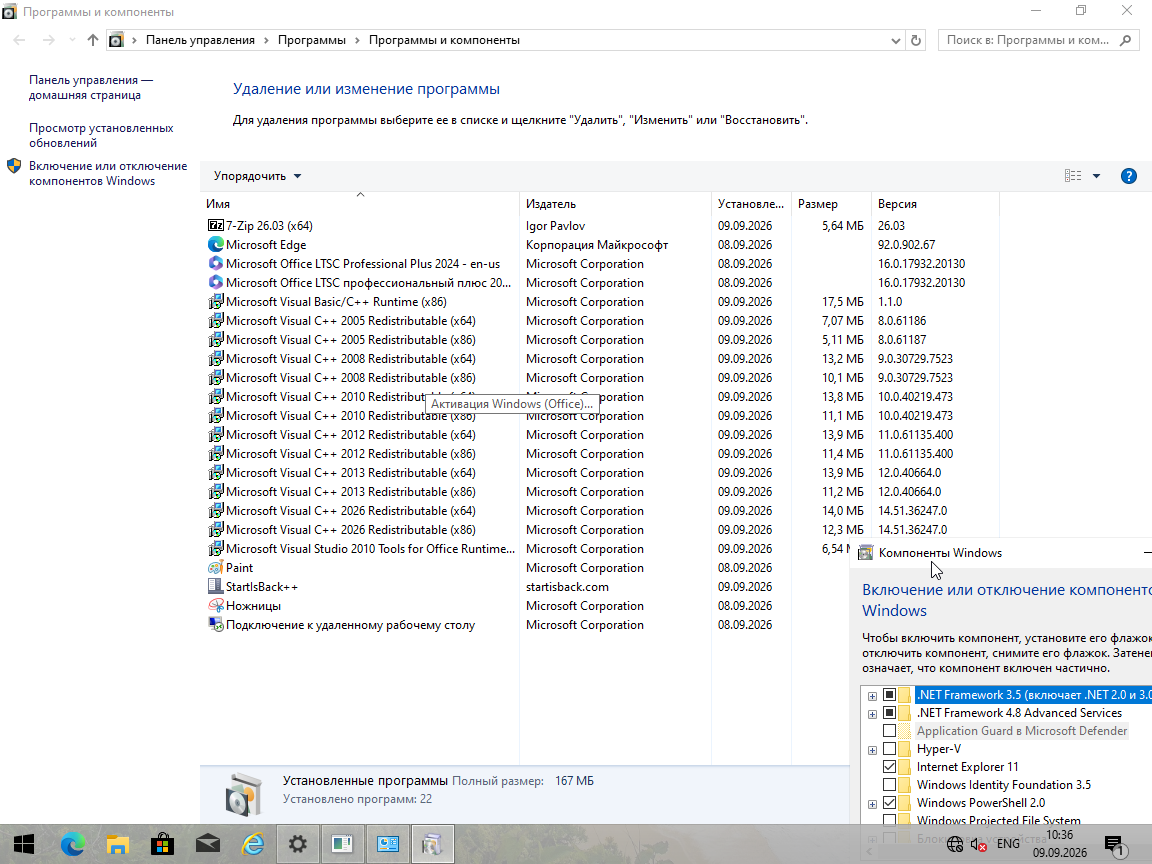
Task: Click the change view layout icon
Action: (1073, 176)
